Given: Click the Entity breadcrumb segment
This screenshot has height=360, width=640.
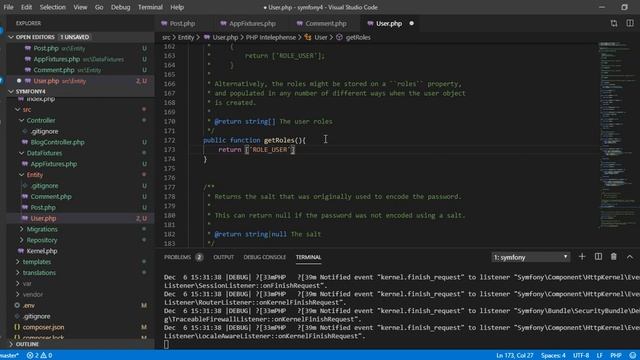Looking at the screenshot, I should pyautogui.click(x=186, y=38).
